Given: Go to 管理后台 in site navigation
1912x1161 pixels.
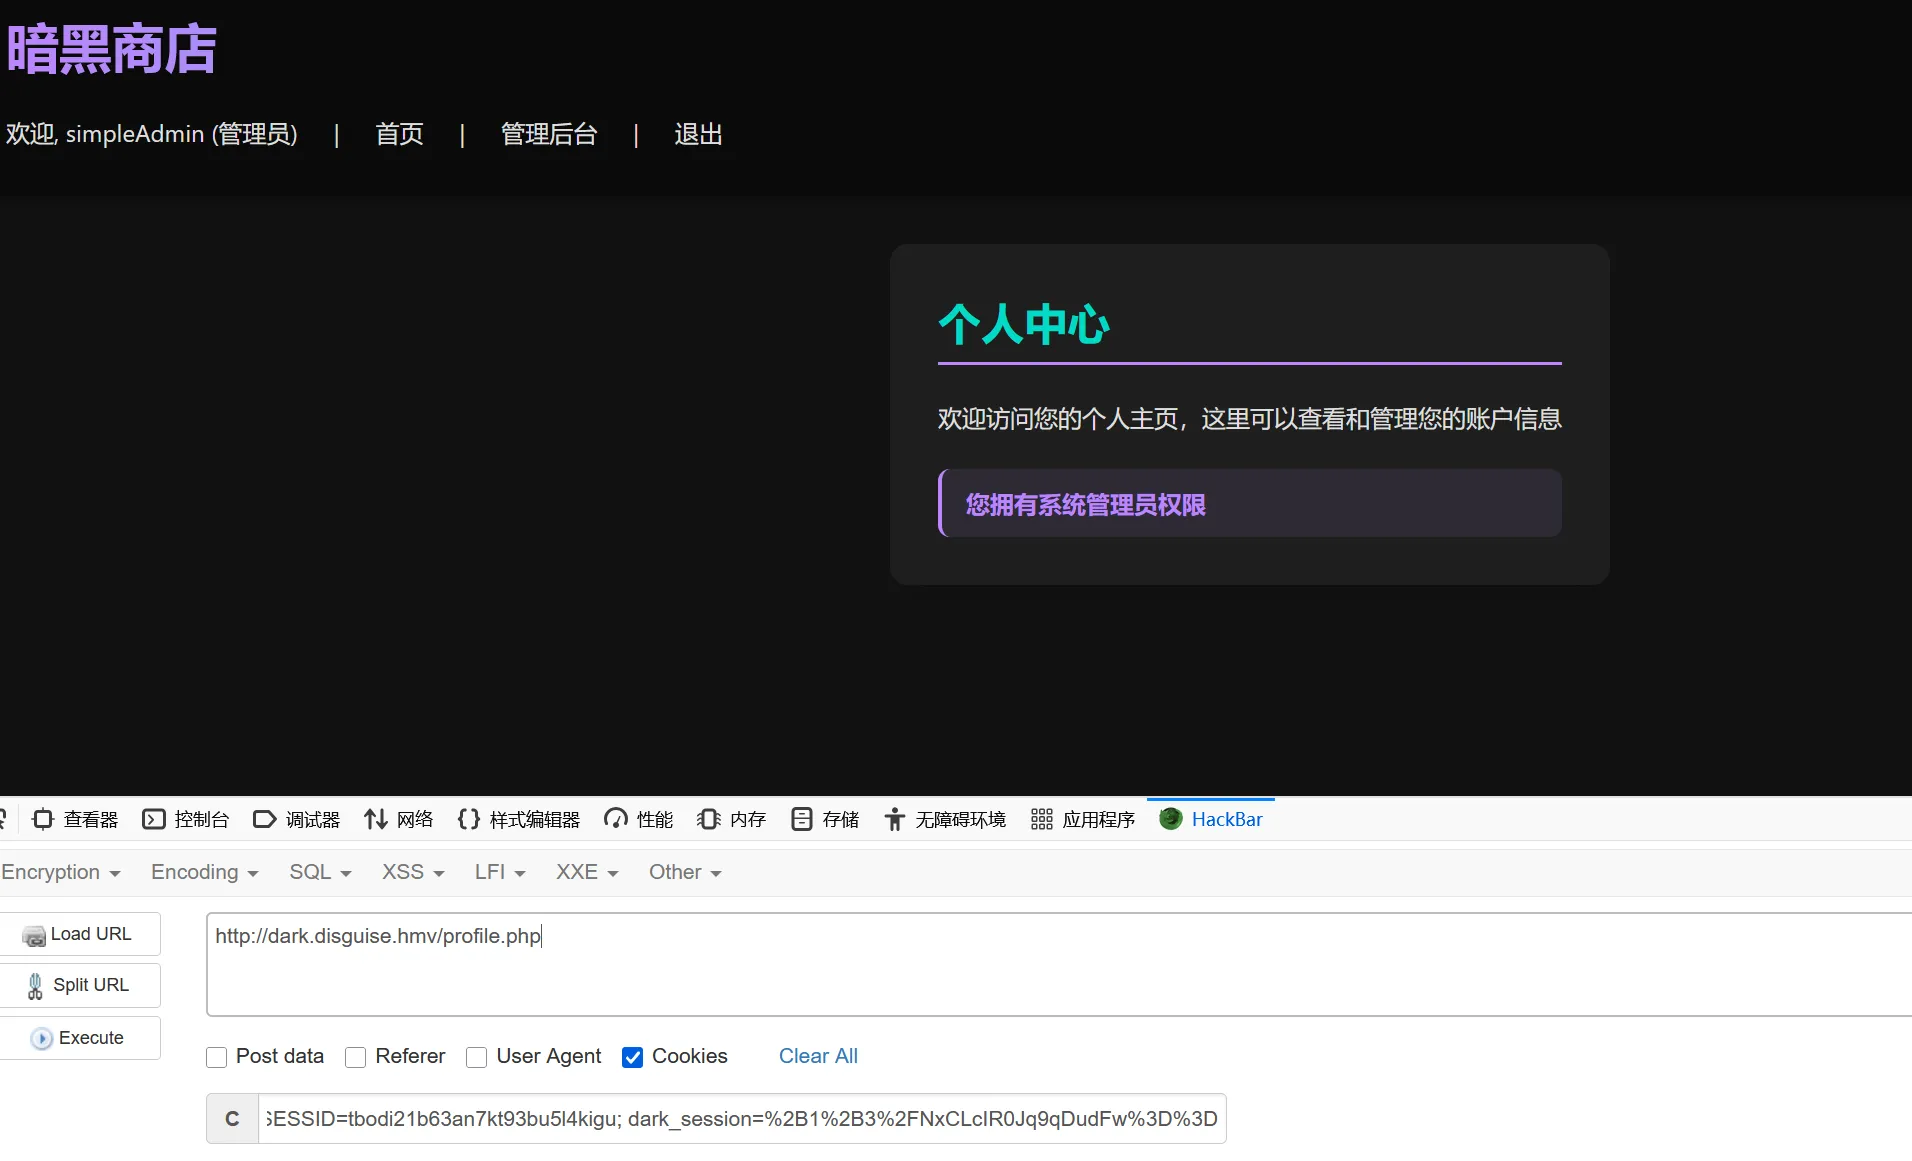Looking at the screenshot, I should pyautogui.click(x=548, y=134).
